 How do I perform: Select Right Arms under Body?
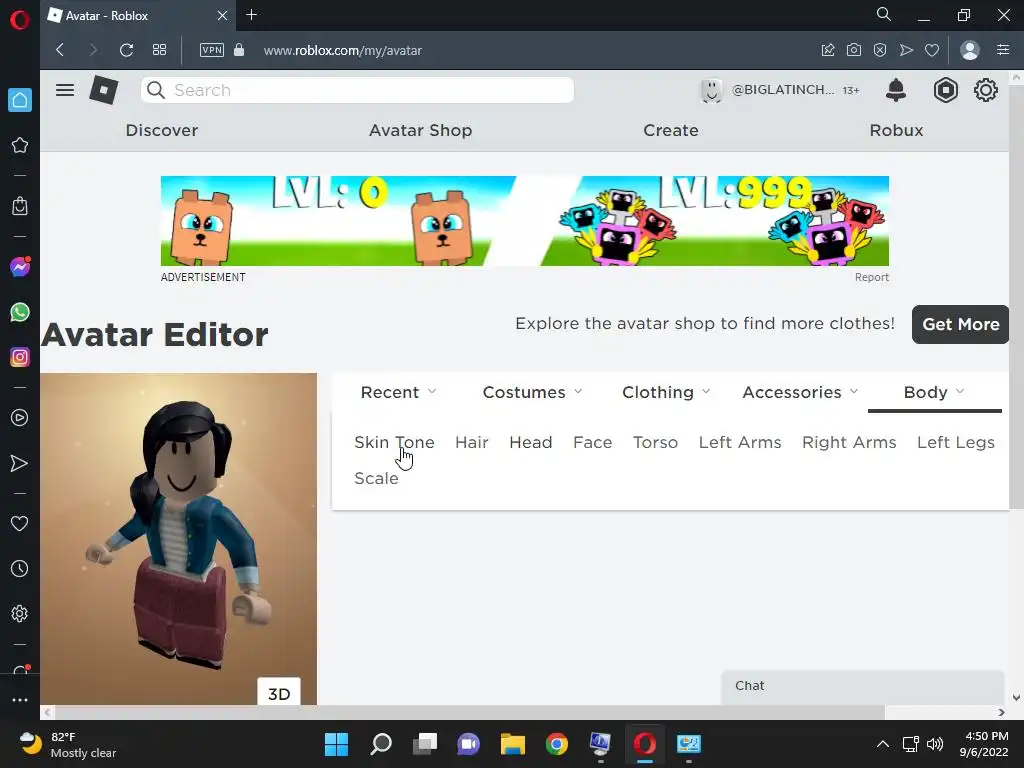(x=849, y=442)
